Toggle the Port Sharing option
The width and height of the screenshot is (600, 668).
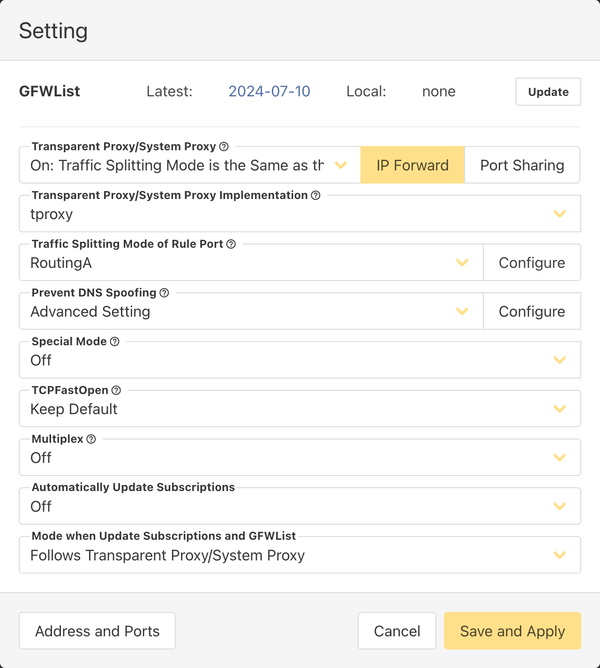coord(522,165)
